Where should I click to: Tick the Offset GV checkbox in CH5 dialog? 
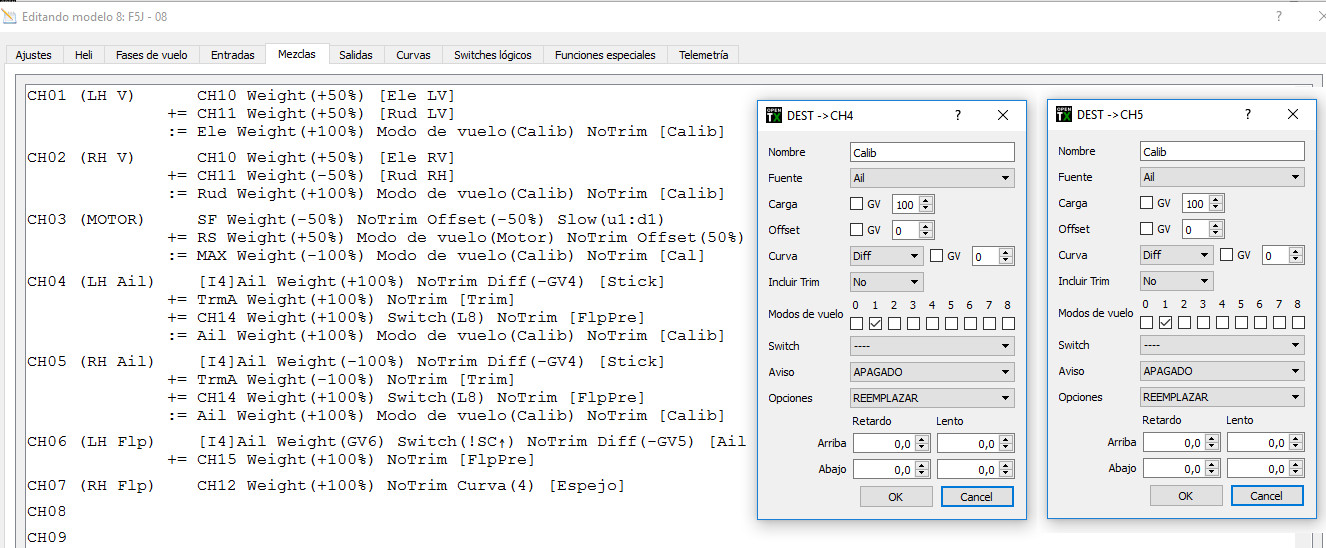coord(1147,229)
